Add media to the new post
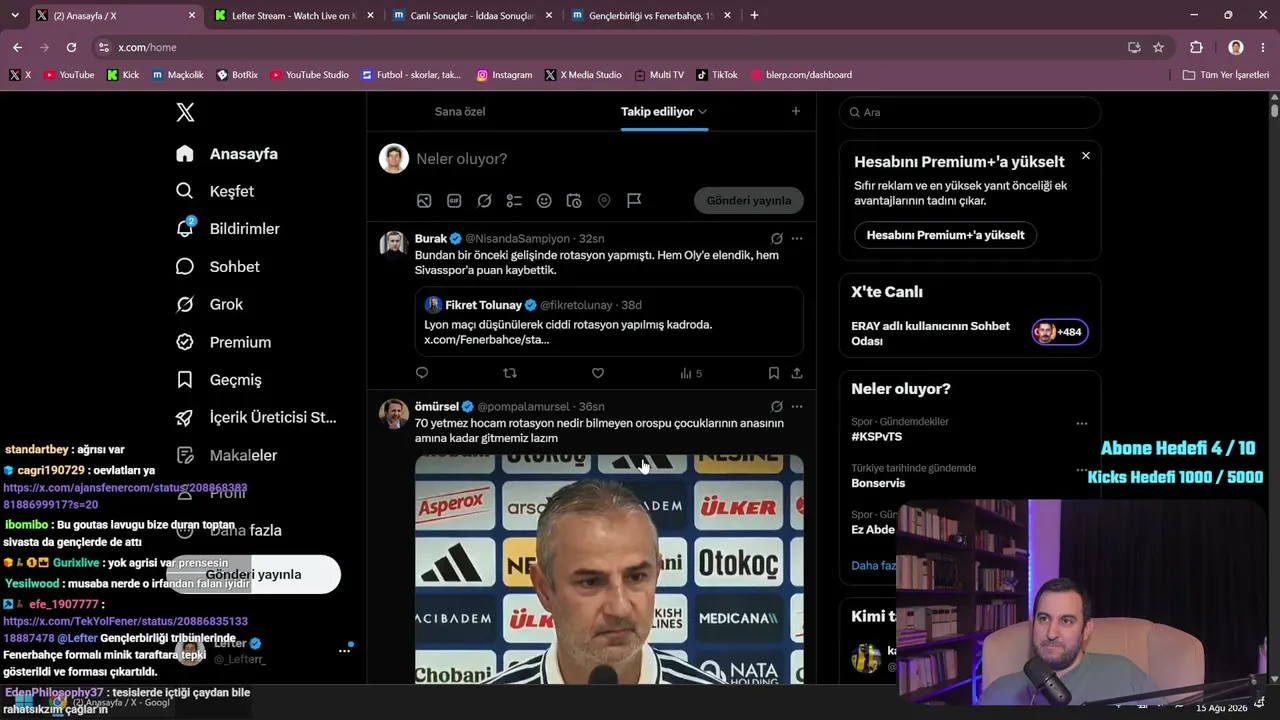 coord(424,201)
